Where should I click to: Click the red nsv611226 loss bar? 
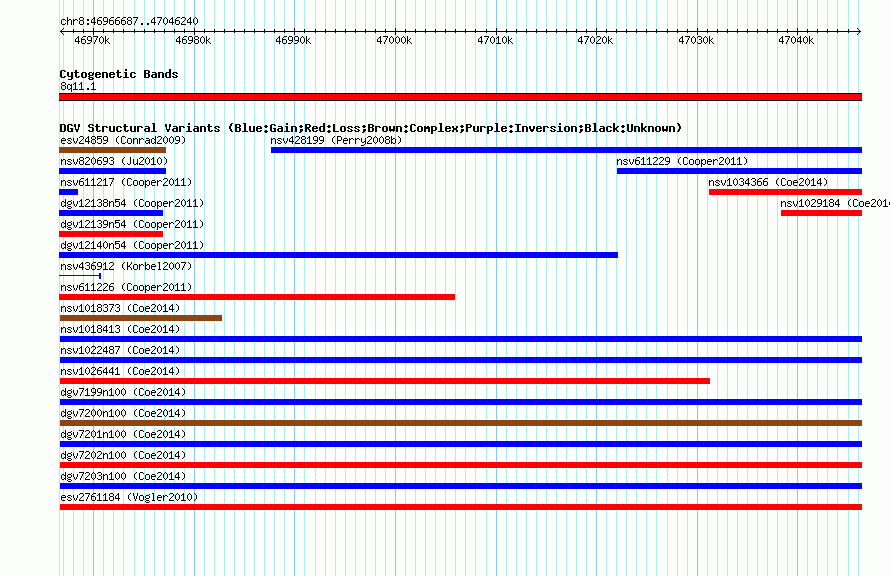tap(257, 297)
